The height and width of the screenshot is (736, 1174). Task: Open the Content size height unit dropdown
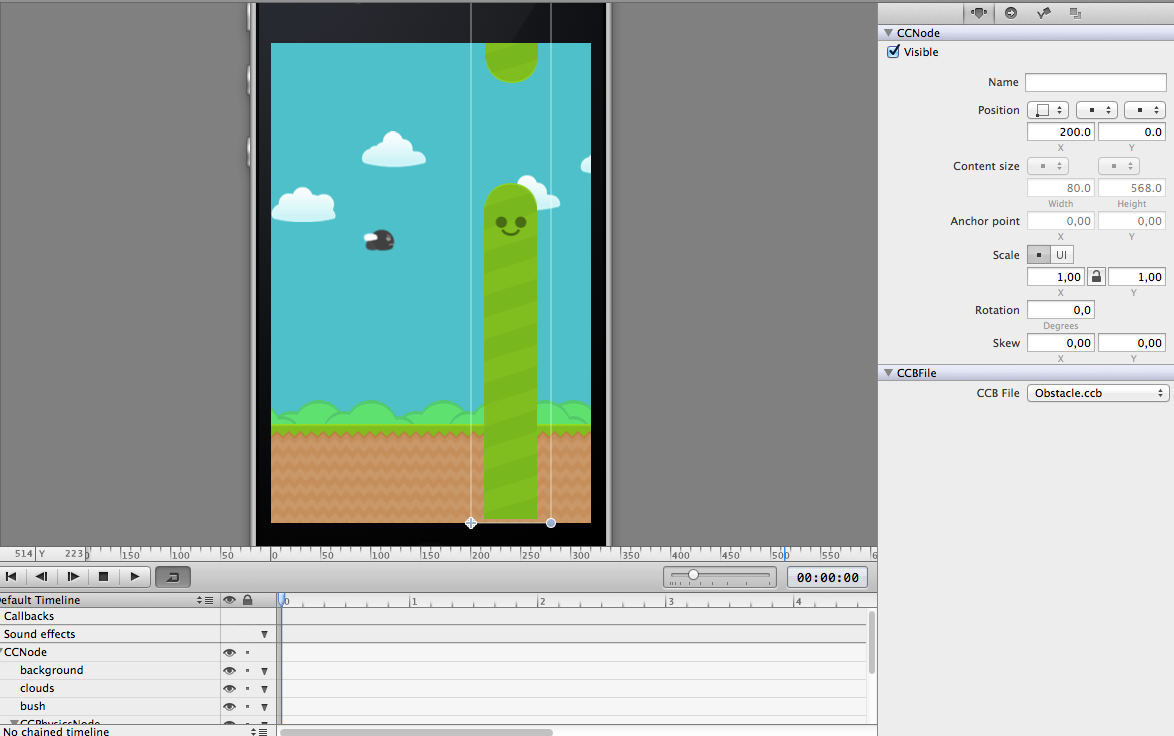point(1119,166)
